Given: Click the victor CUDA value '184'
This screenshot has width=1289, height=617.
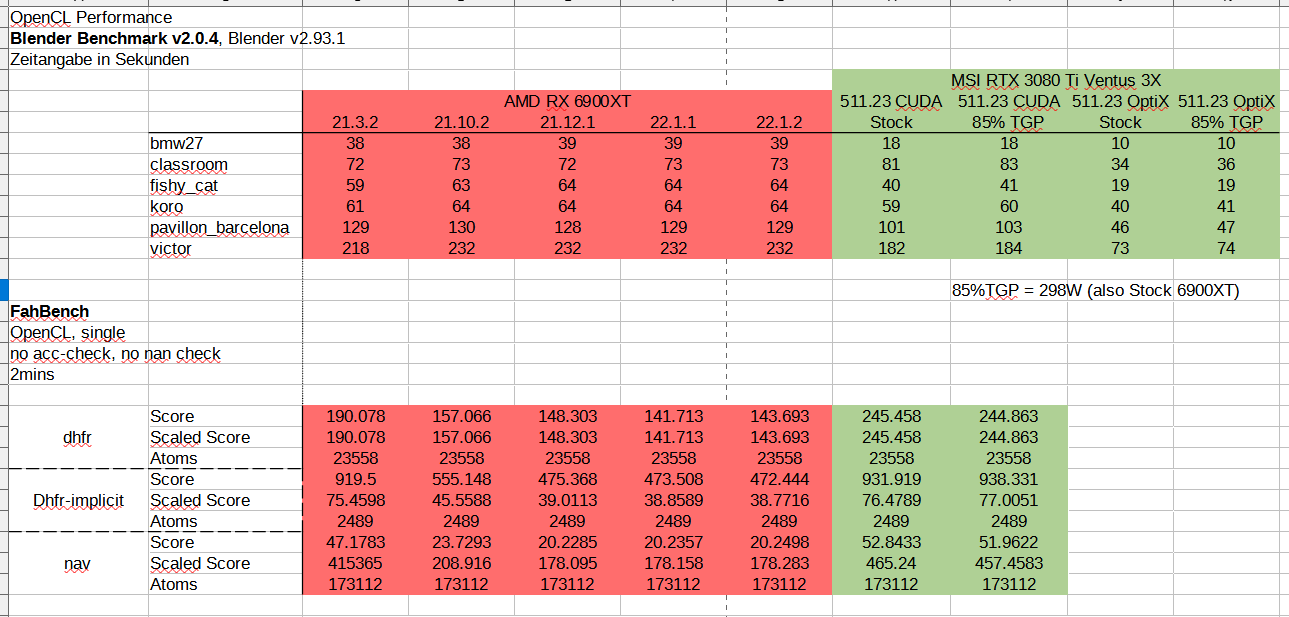Looking at the screenshot, I should coord(1008,248).
